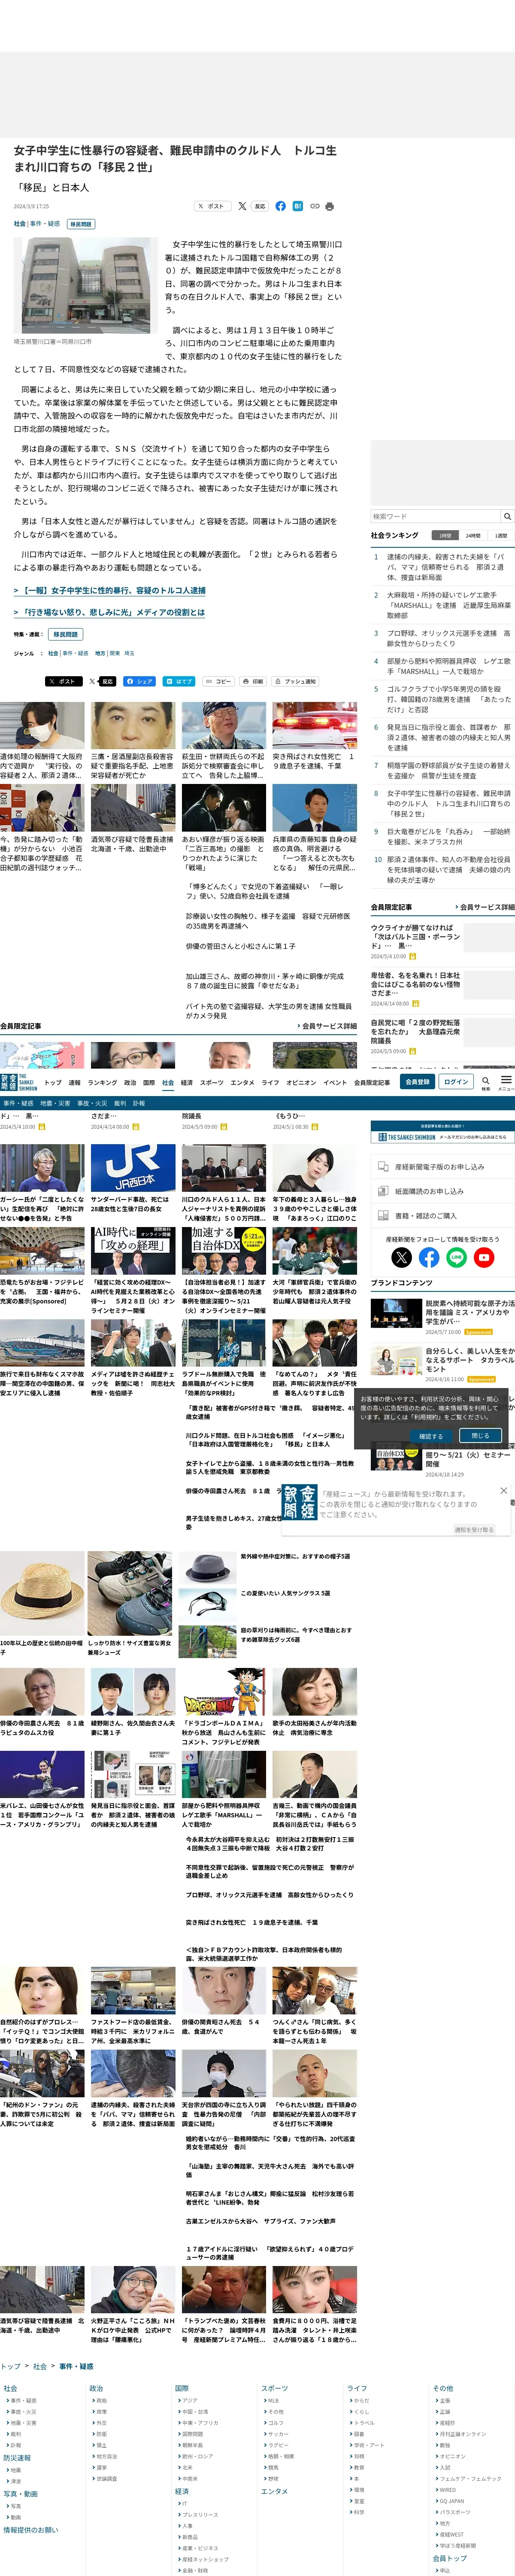Click GQ JAPAN in the footer その他 column
This screenshot has width=515, height=2576.
[451, 2500]
